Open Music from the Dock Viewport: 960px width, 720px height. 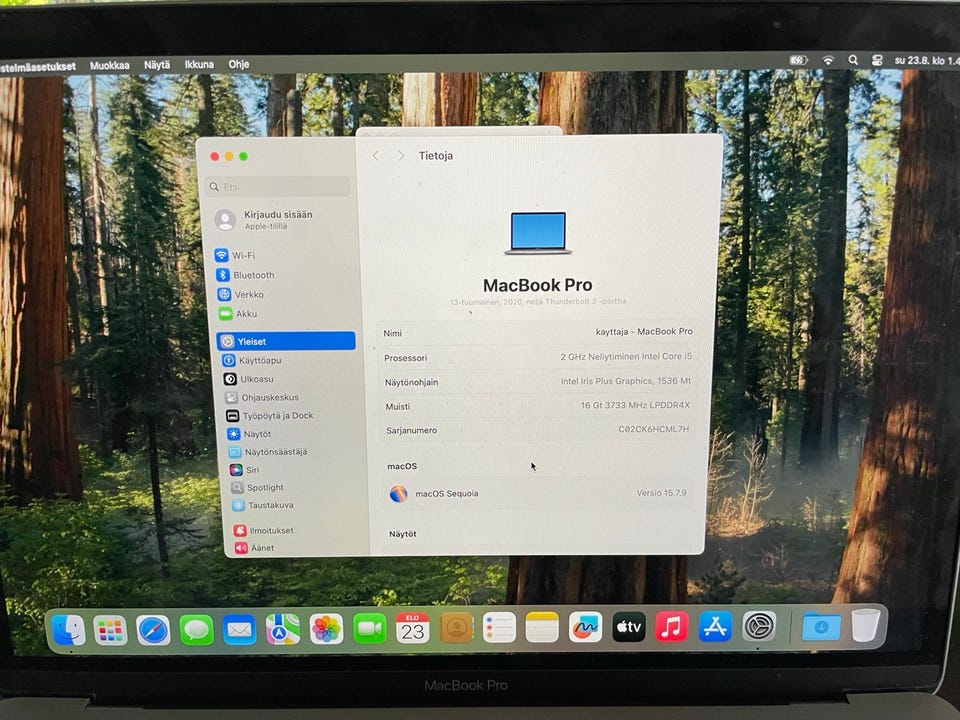[672, 627]
